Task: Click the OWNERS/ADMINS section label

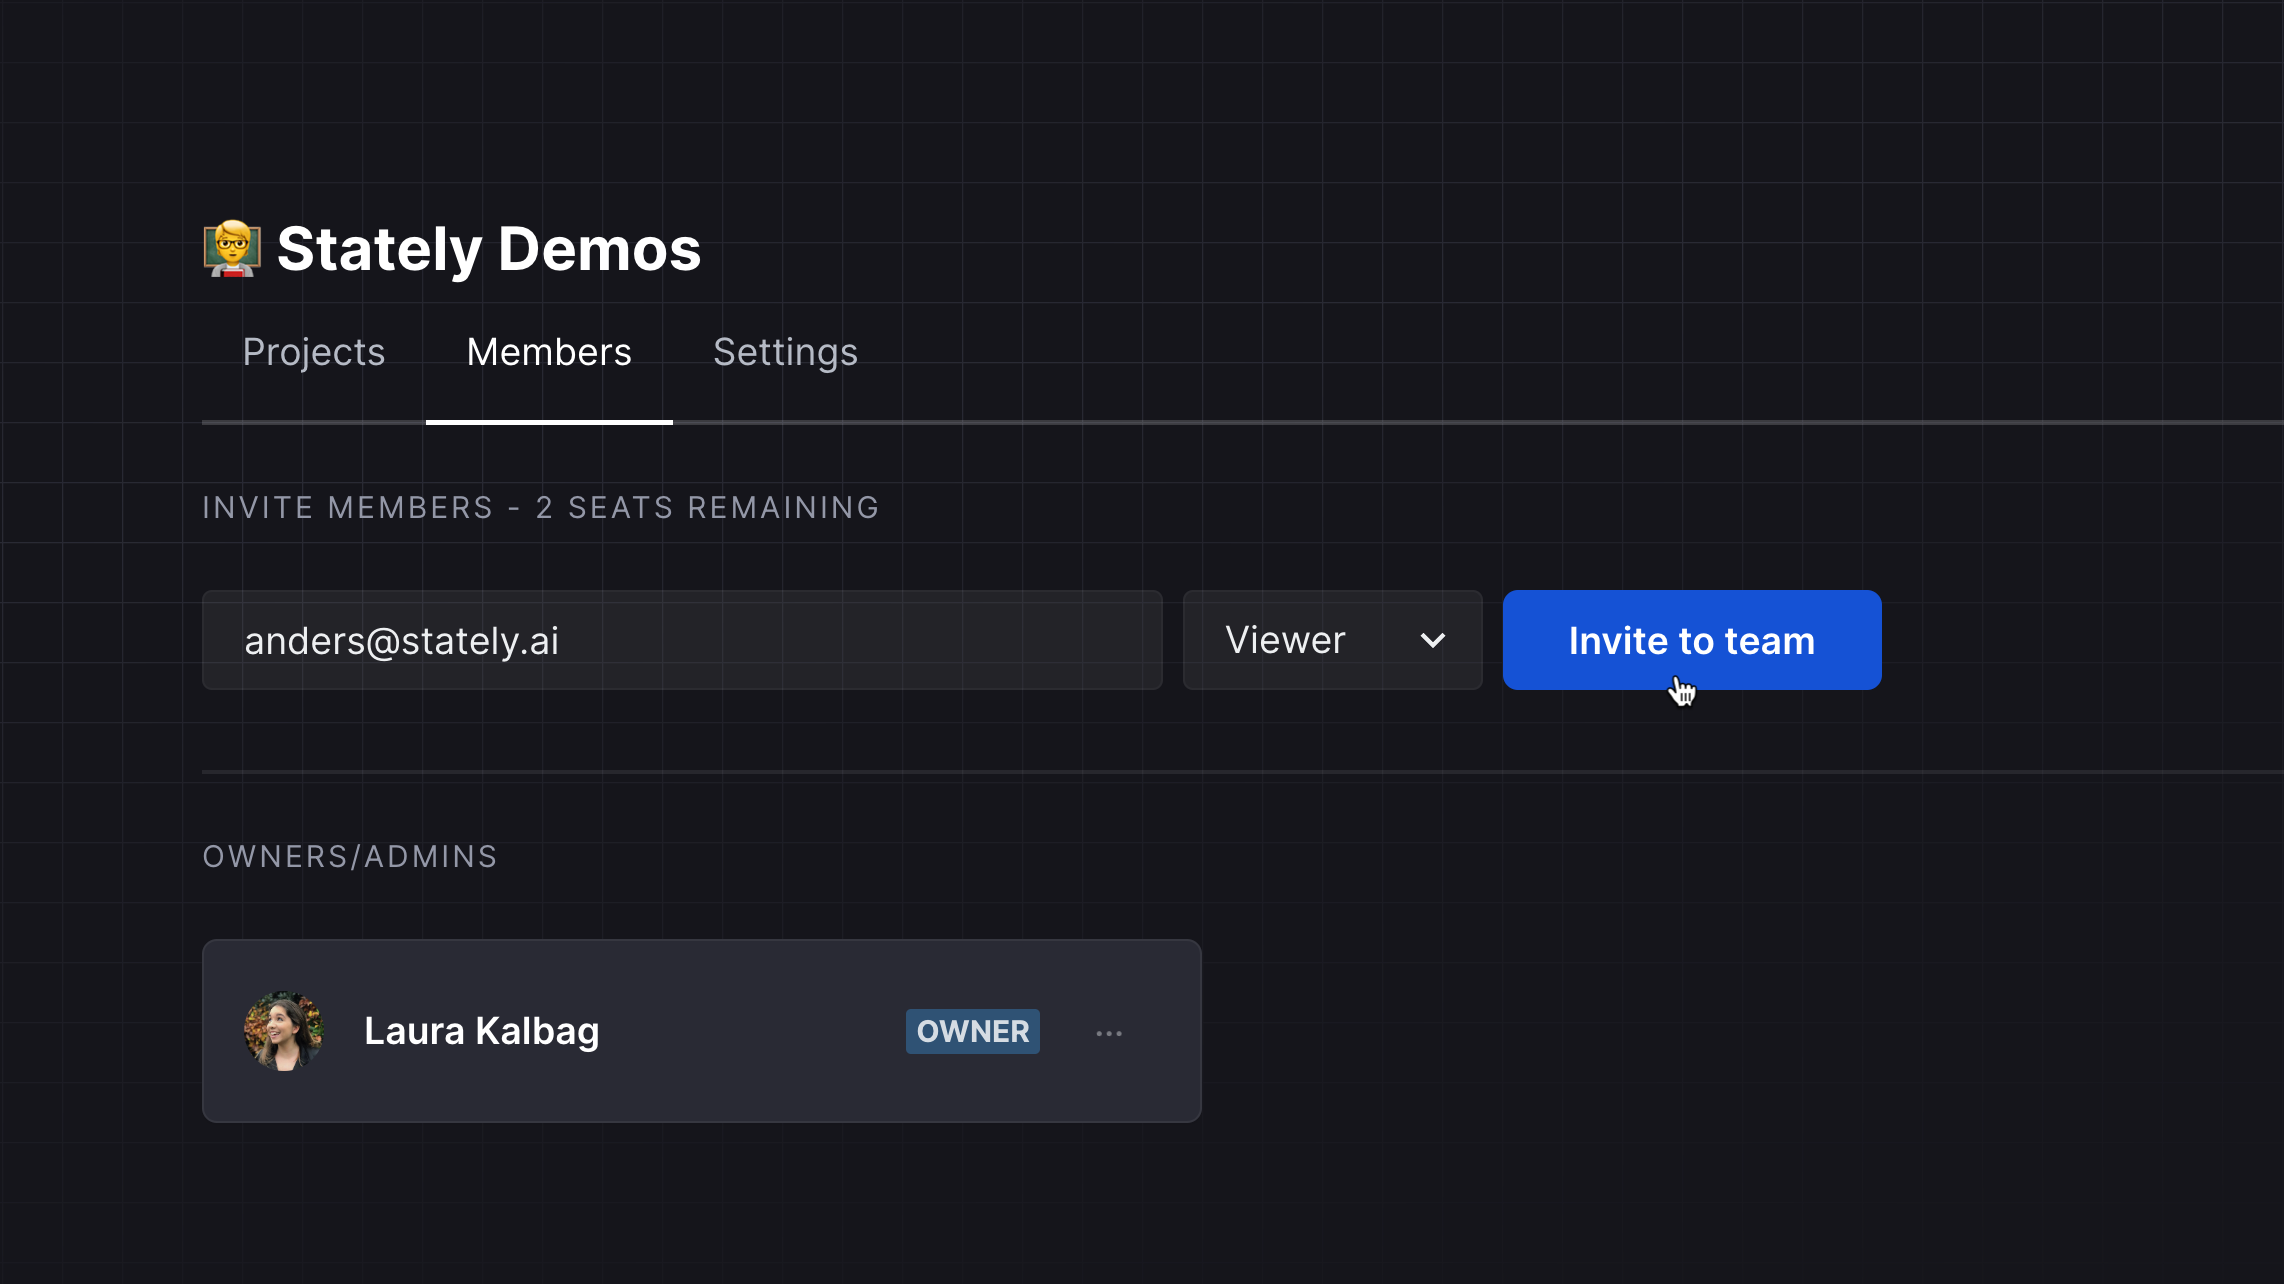Action: [350, 856]
